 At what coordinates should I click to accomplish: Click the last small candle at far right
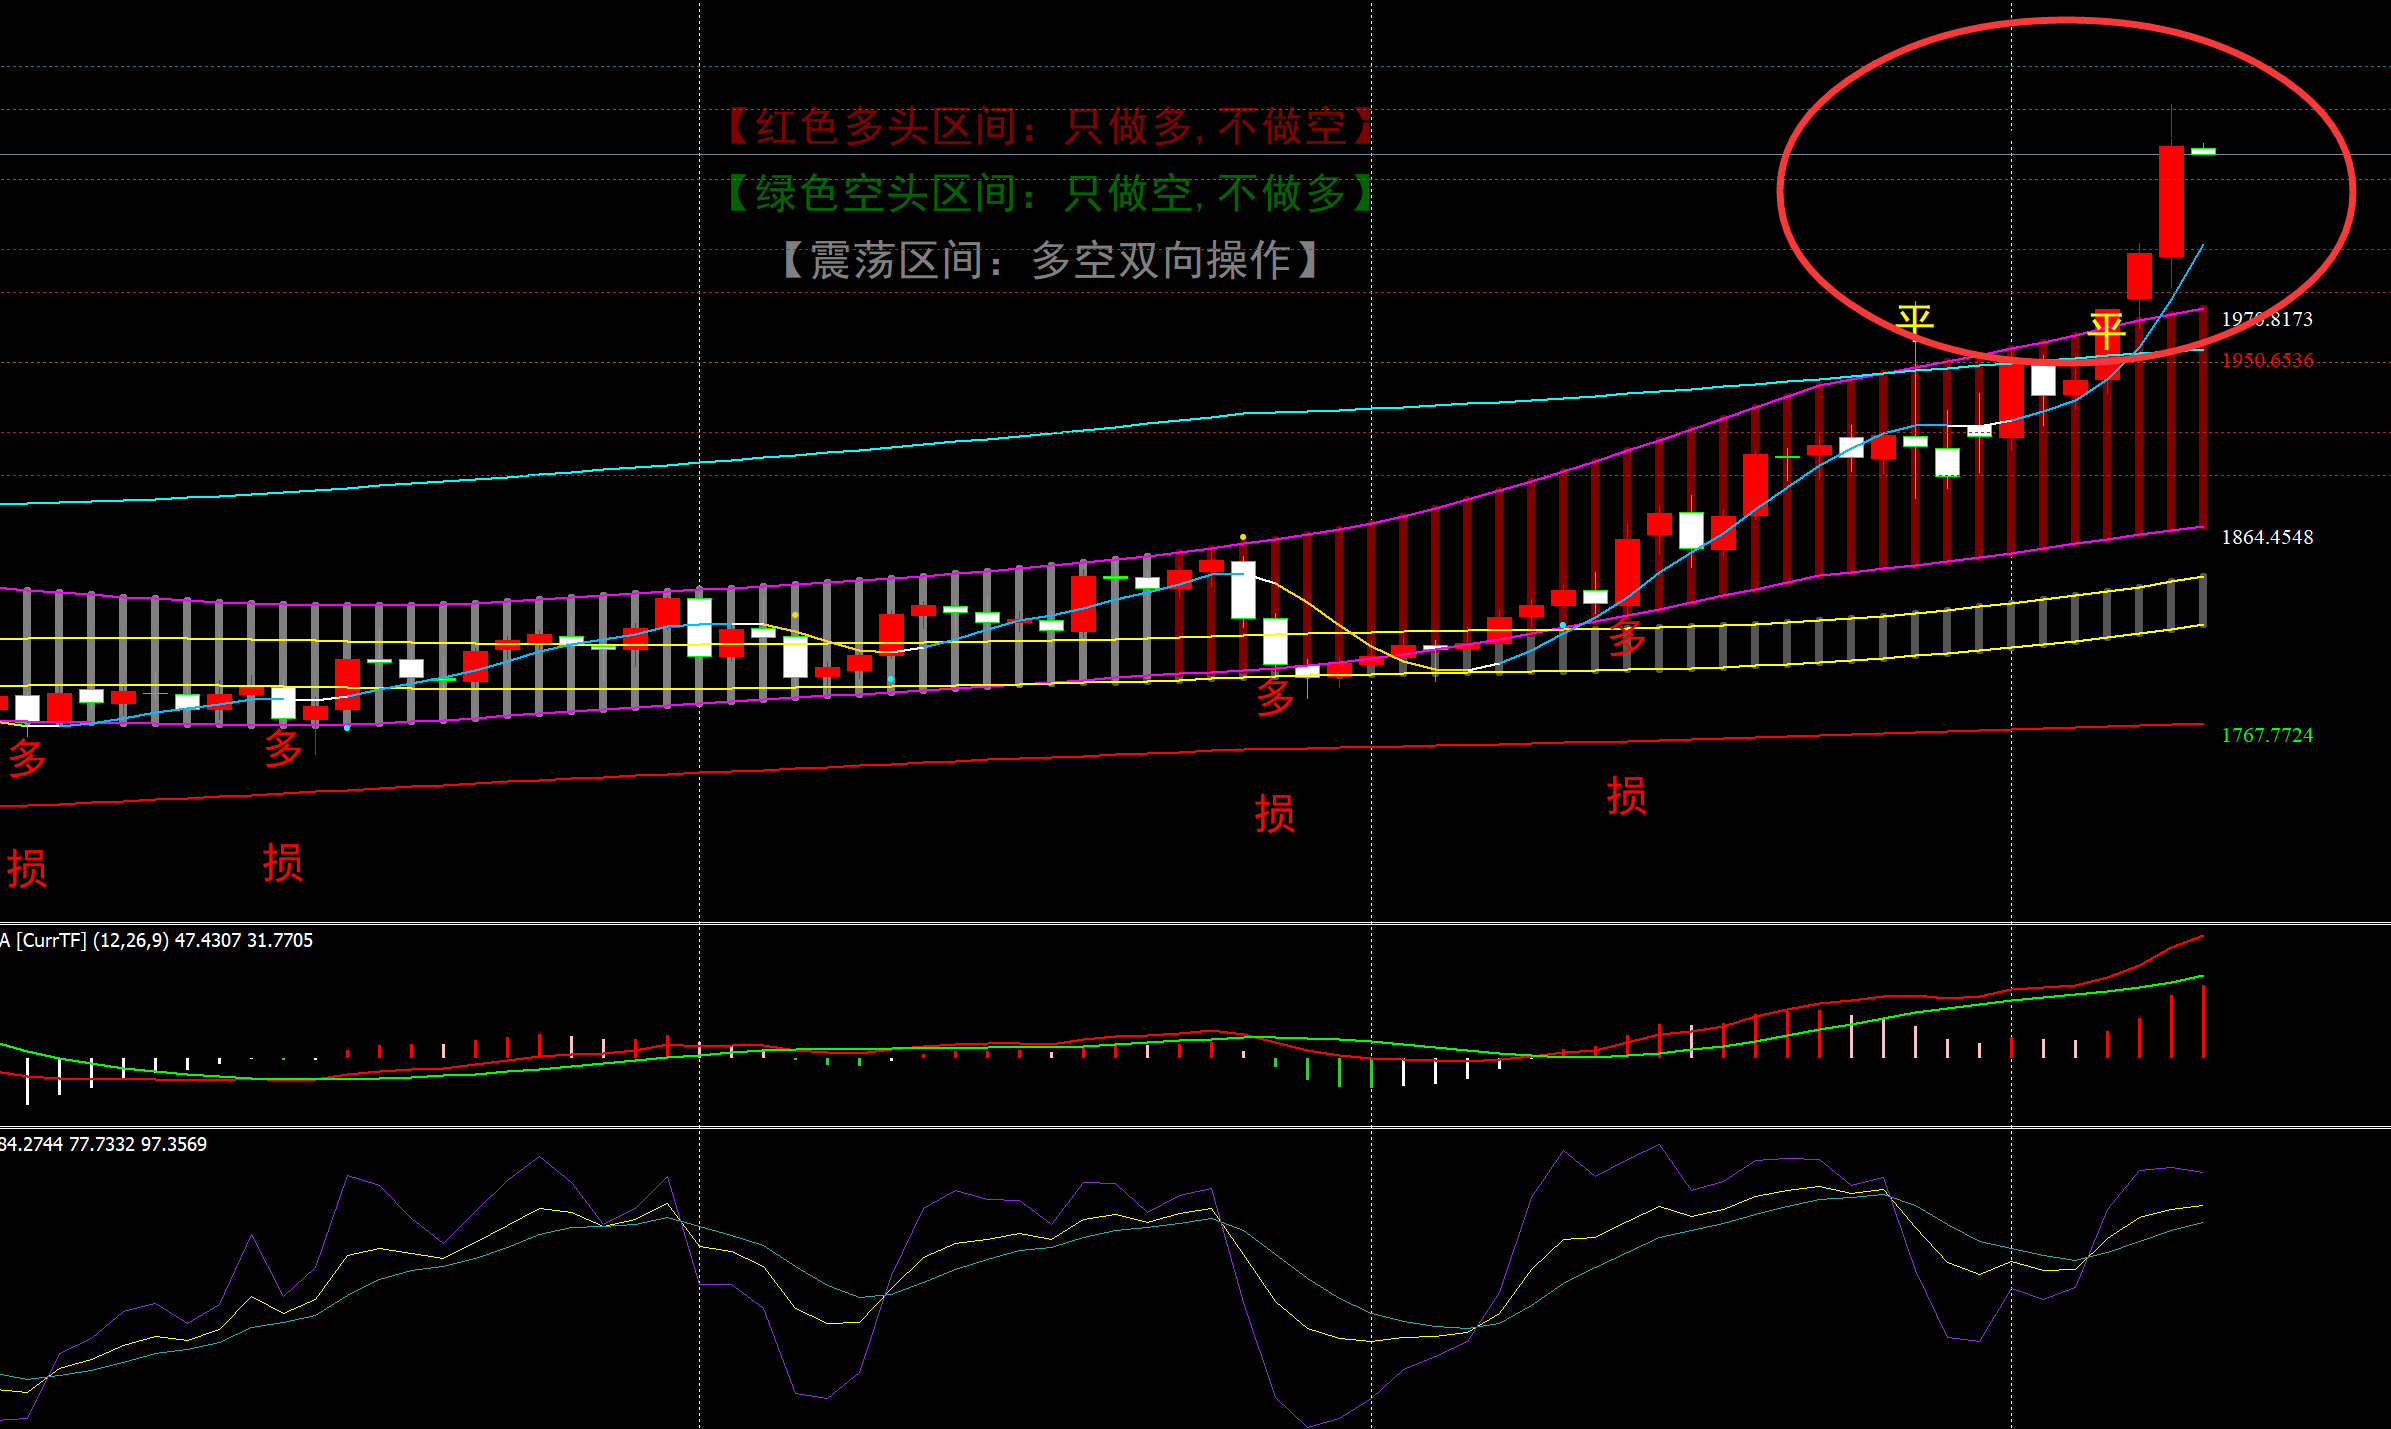[2203, 151]
